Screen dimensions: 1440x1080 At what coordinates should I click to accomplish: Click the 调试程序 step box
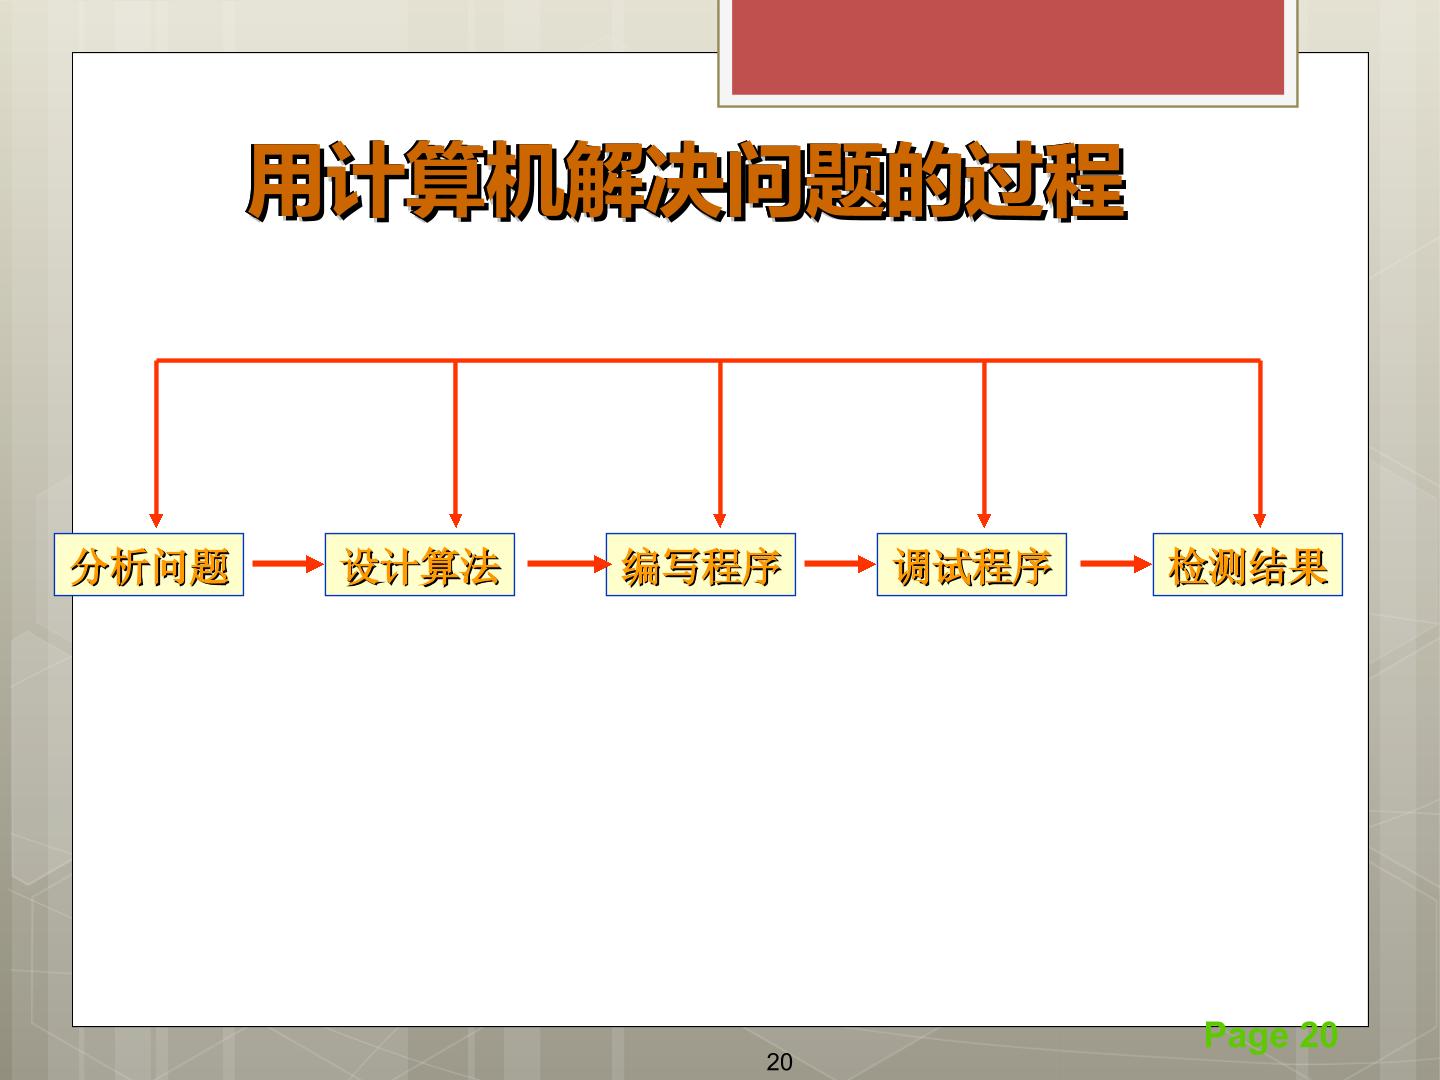click(x=972, y=565)
